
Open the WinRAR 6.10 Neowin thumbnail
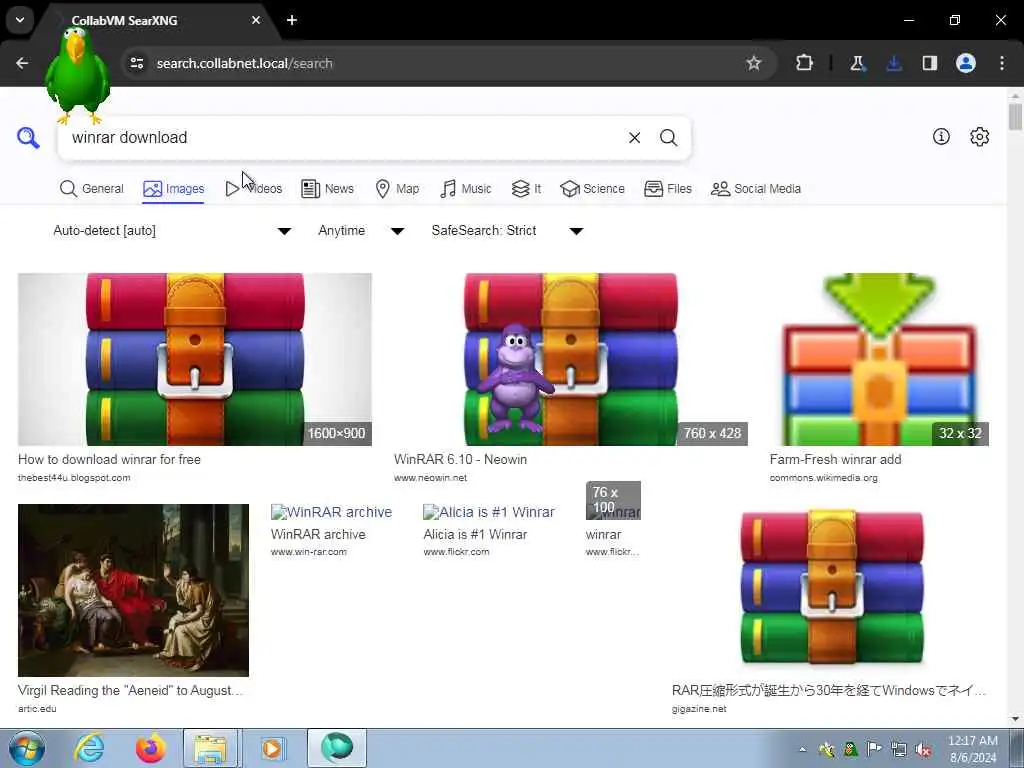571,359
